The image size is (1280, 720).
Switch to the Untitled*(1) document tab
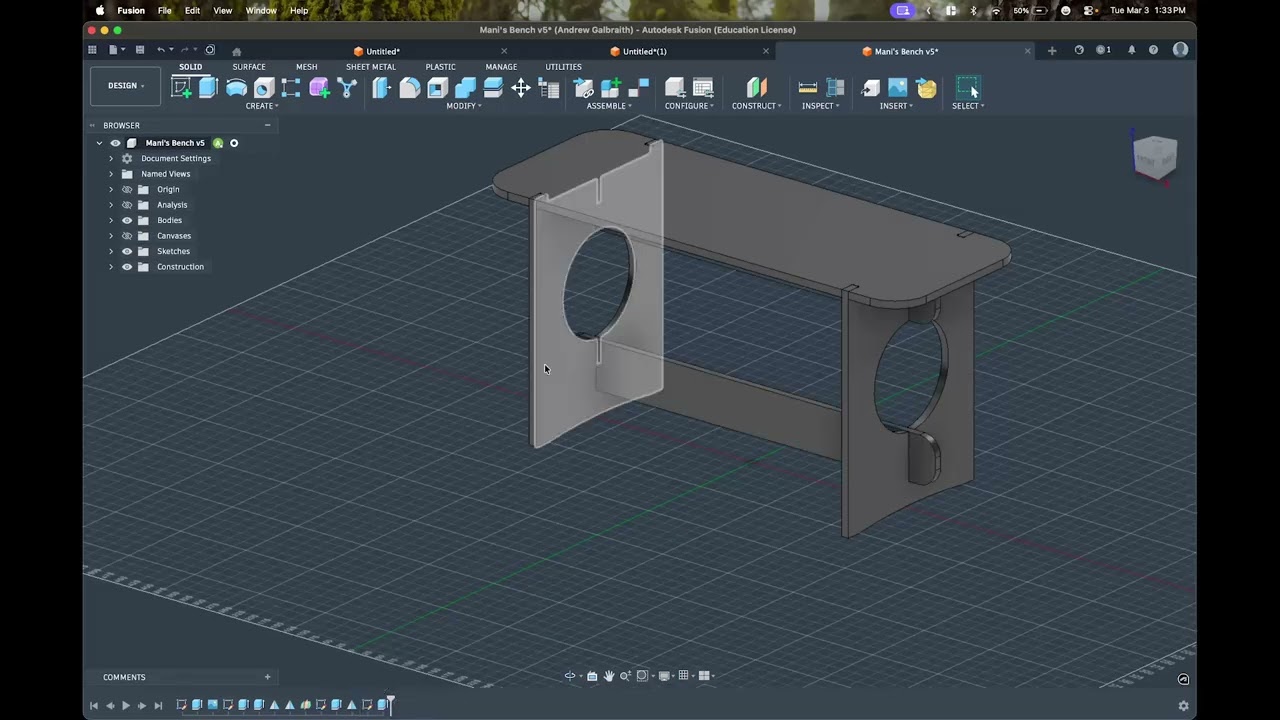point(644,51)
